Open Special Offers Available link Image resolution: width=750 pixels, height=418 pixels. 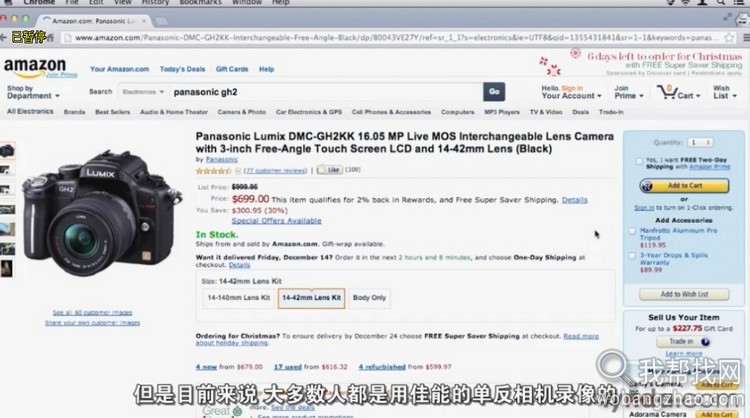coord(276,220)
